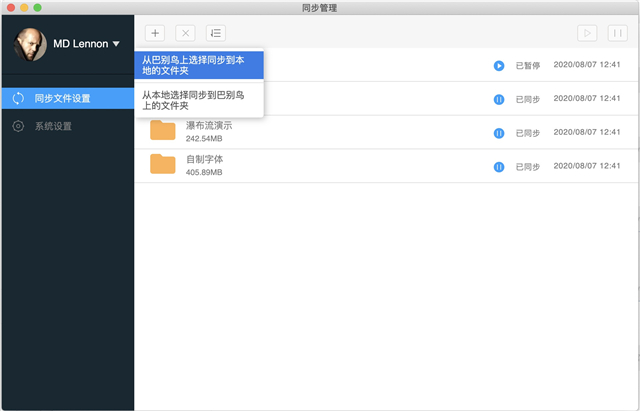Select the 自制字体 folder icon

coord(163,165)
